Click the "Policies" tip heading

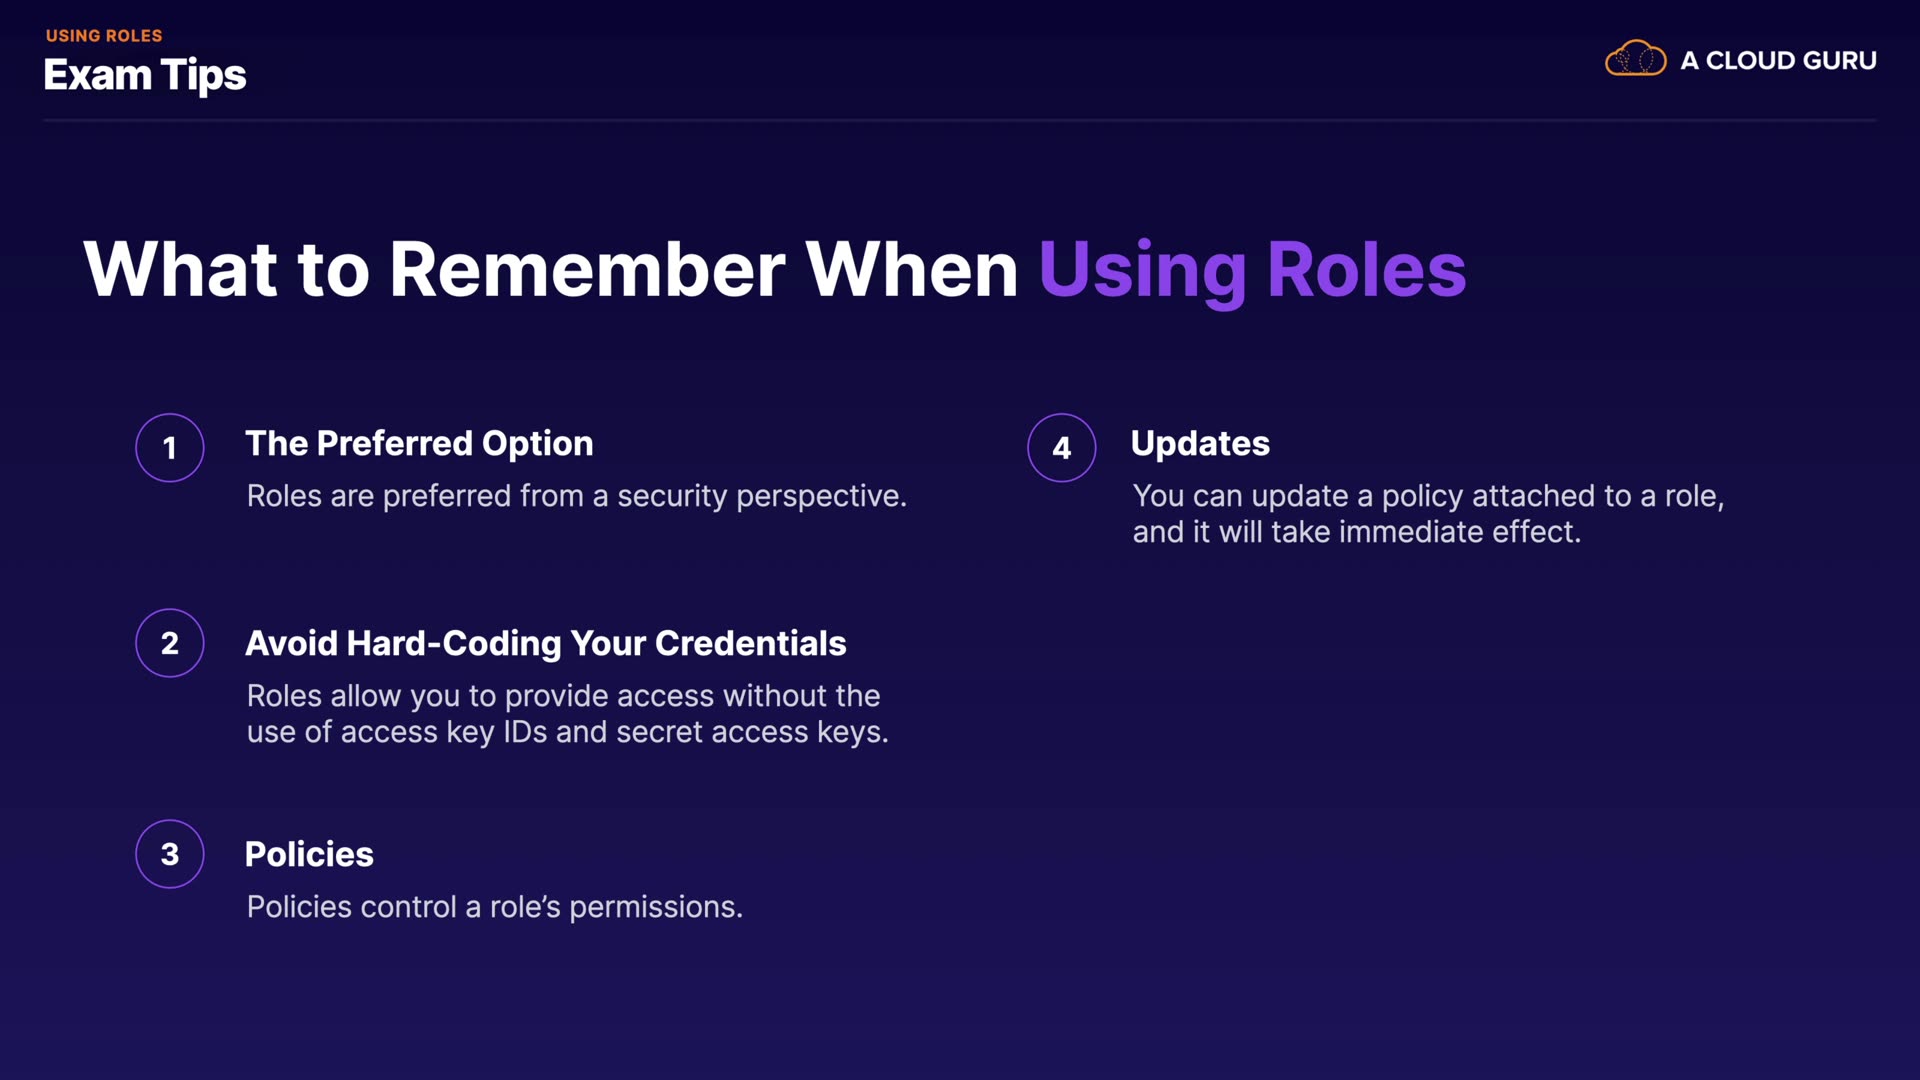[309, 855]
